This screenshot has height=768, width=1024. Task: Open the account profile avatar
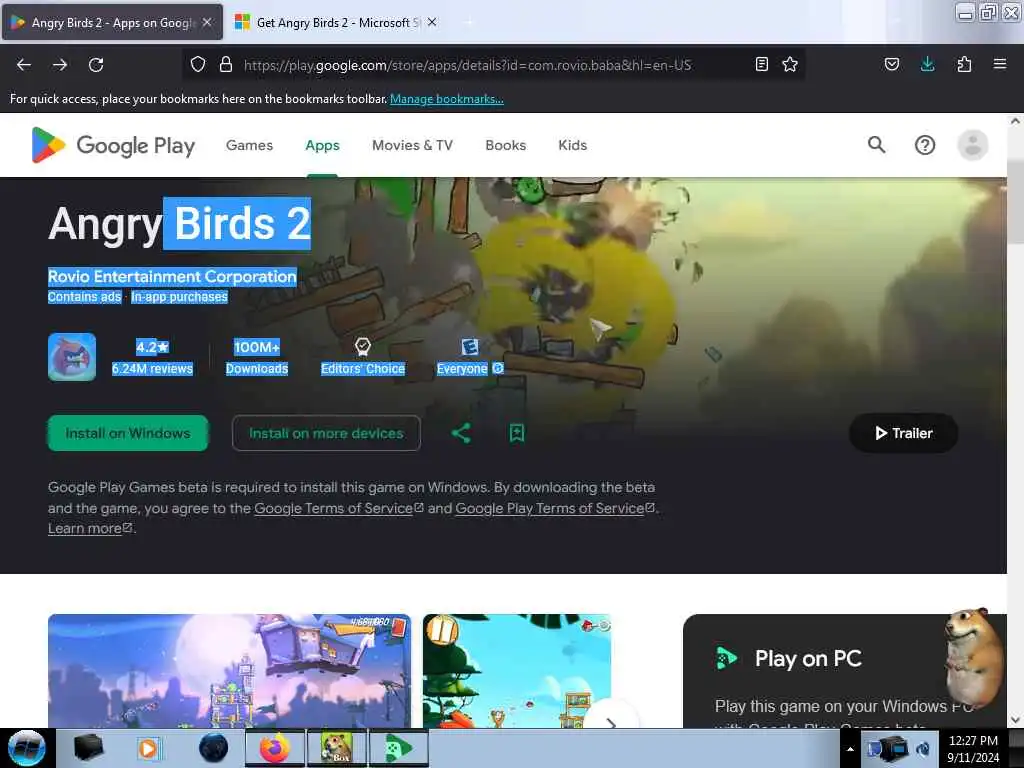pyautogui.click(x=972, y=145)
